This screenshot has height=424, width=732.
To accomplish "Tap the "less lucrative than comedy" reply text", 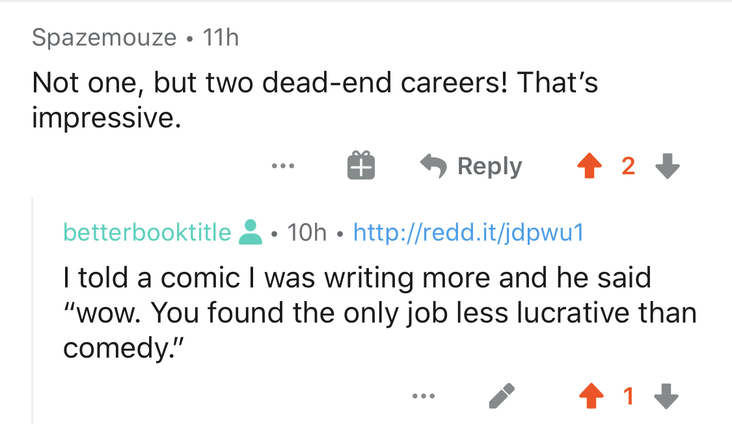I will 380,313.
